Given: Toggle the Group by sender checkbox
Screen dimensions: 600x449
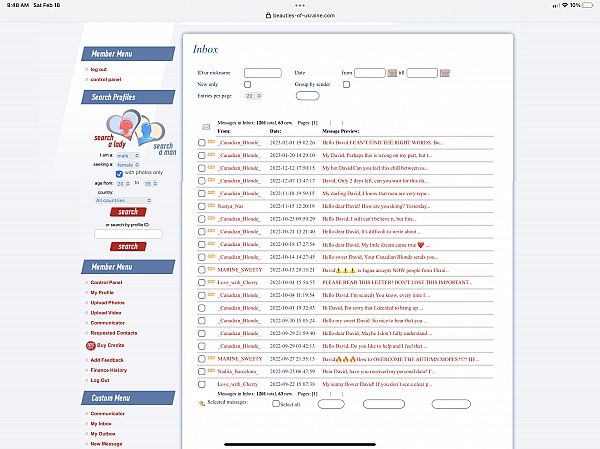Looking at the screenshot, I should click(x=347, y=84).
